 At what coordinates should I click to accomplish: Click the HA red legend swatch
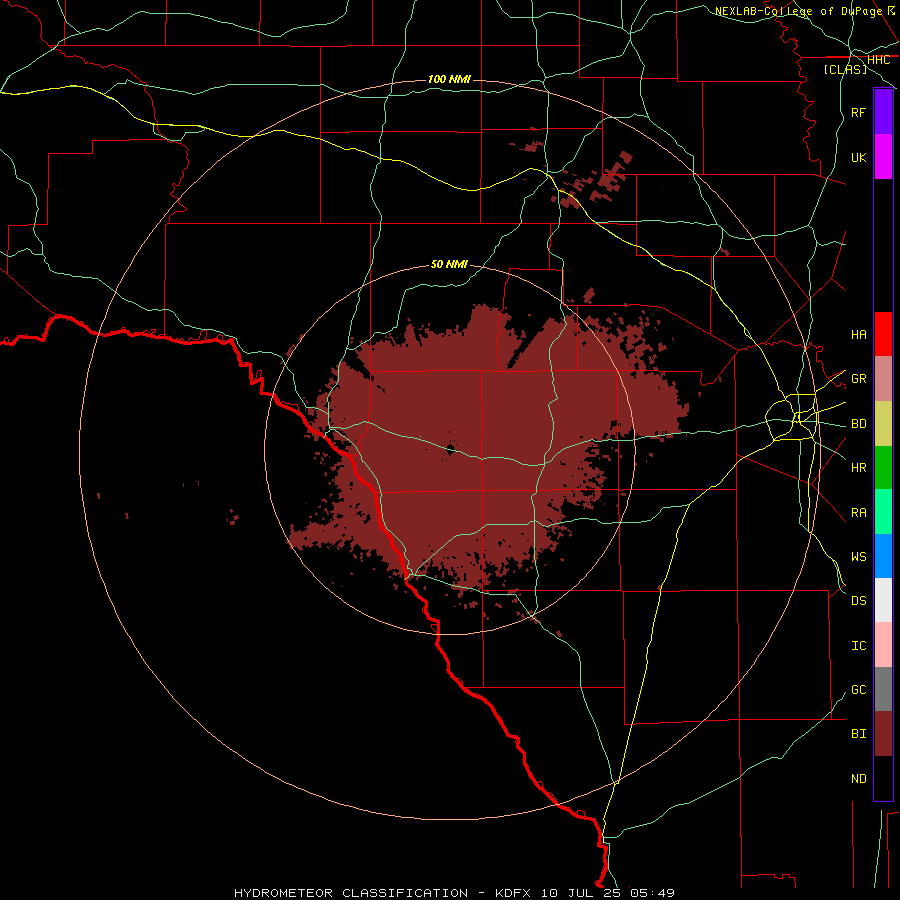(883, 334)
